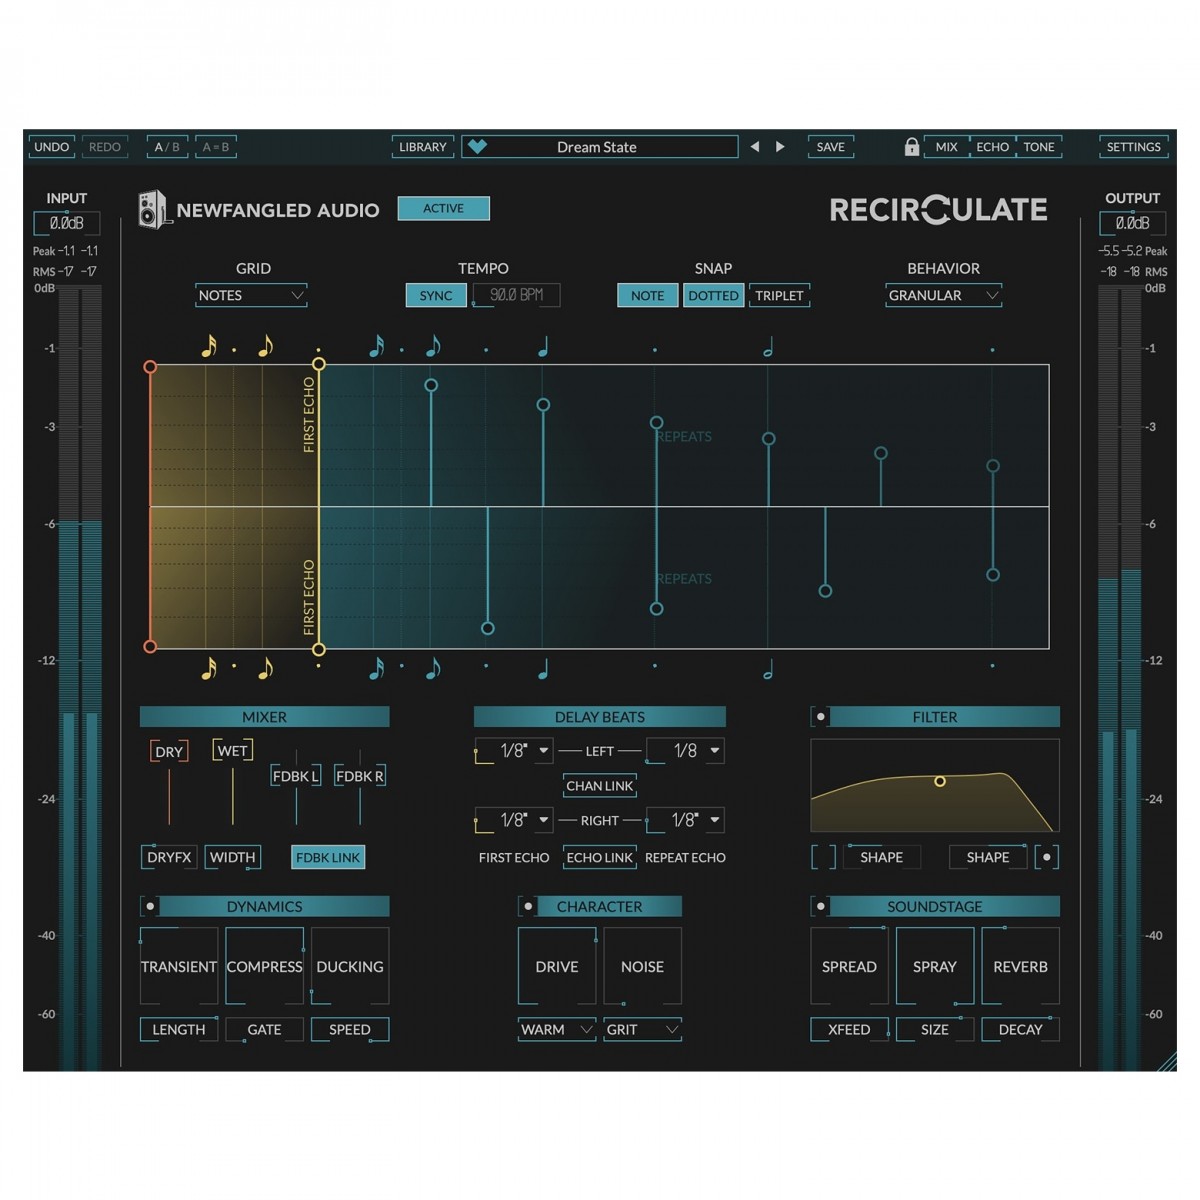
Task: Toggle the Soundstage section power dot
Action: 821,907
